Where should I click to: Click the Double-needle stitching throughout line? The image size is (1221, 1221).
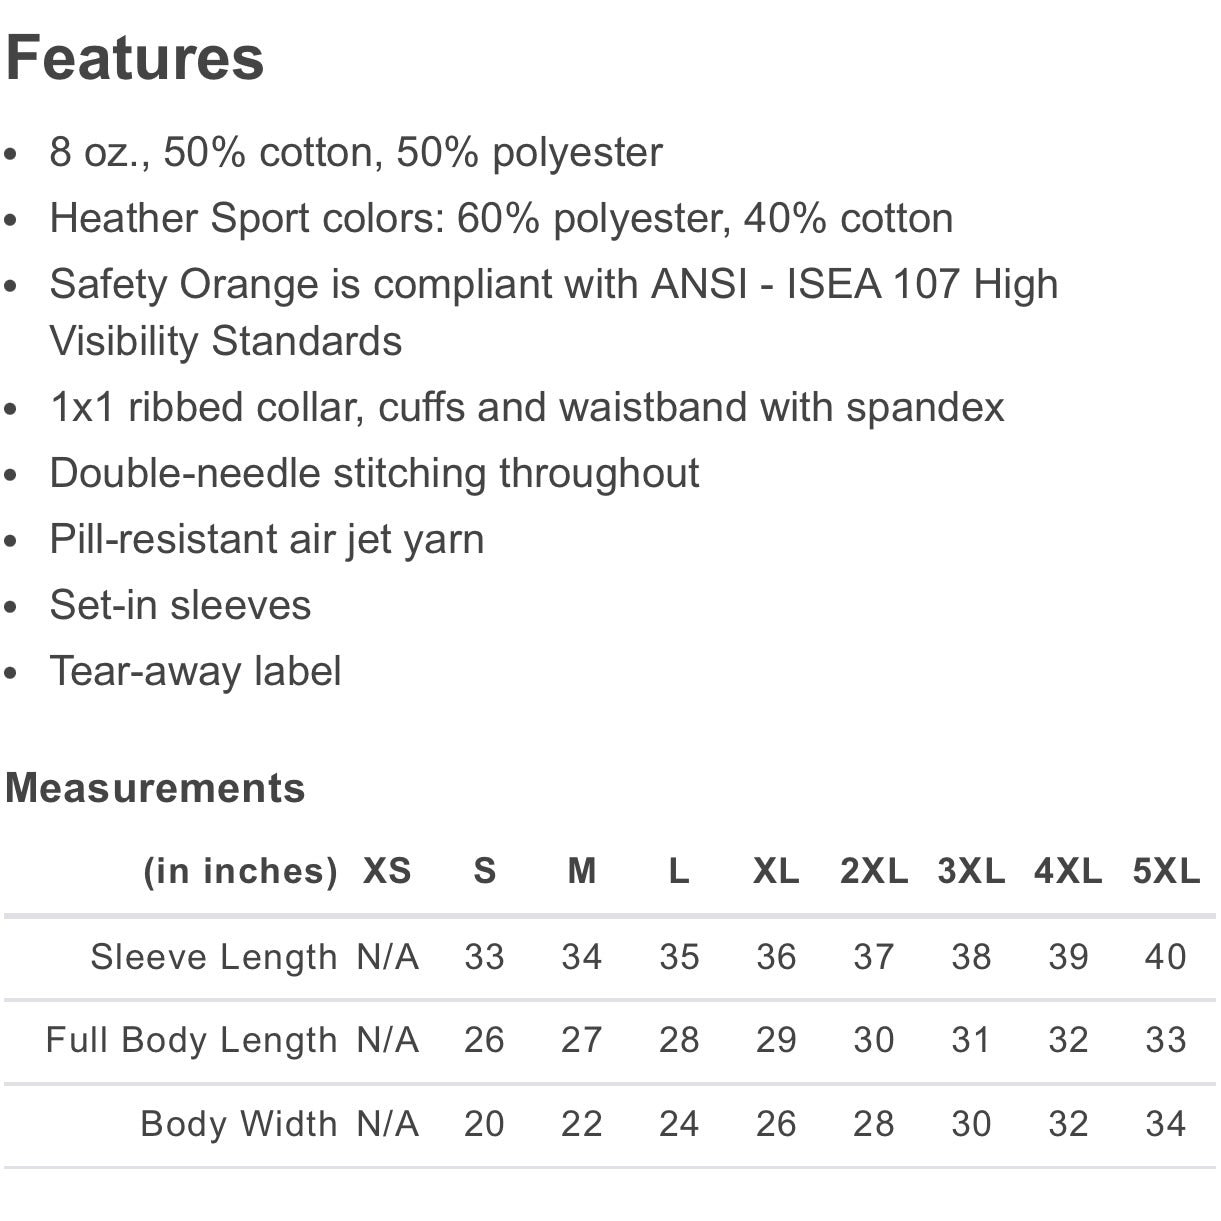[375, 474]
